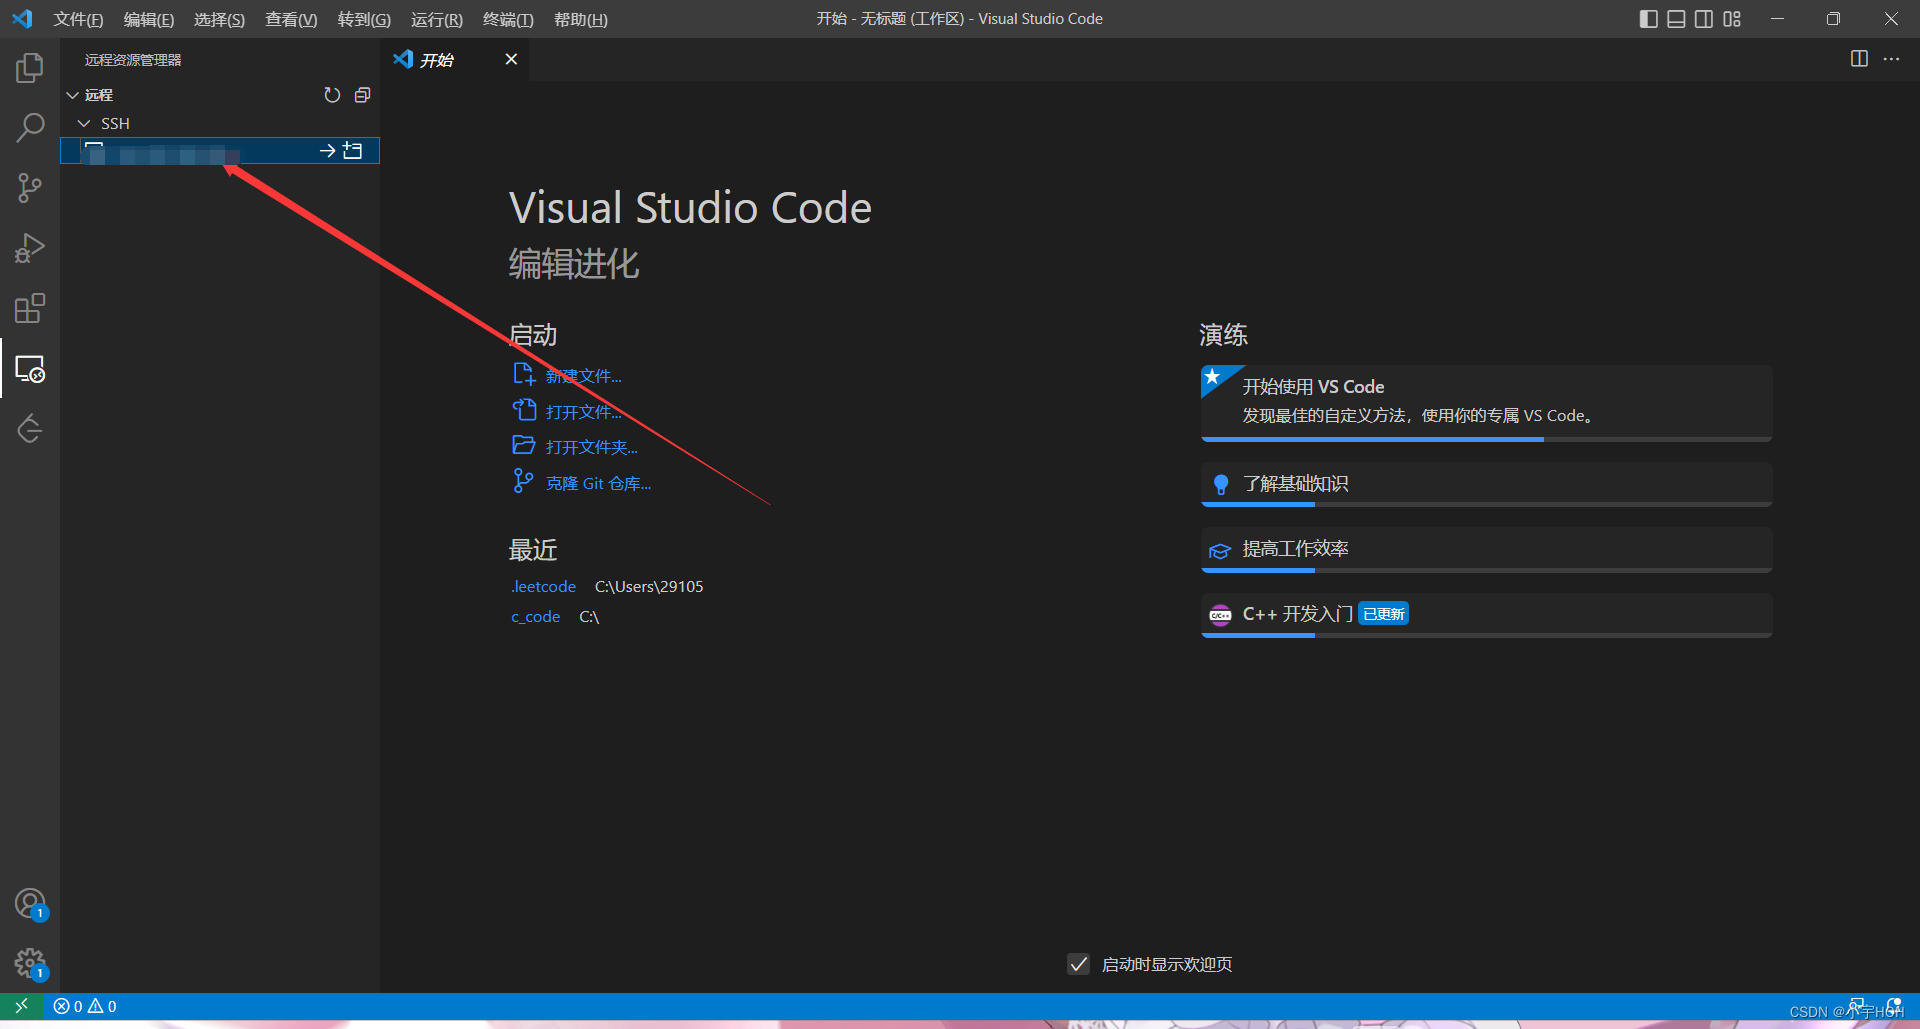Close the 开始 tab
This screenshot has height=1029, width=1920.
511,59
